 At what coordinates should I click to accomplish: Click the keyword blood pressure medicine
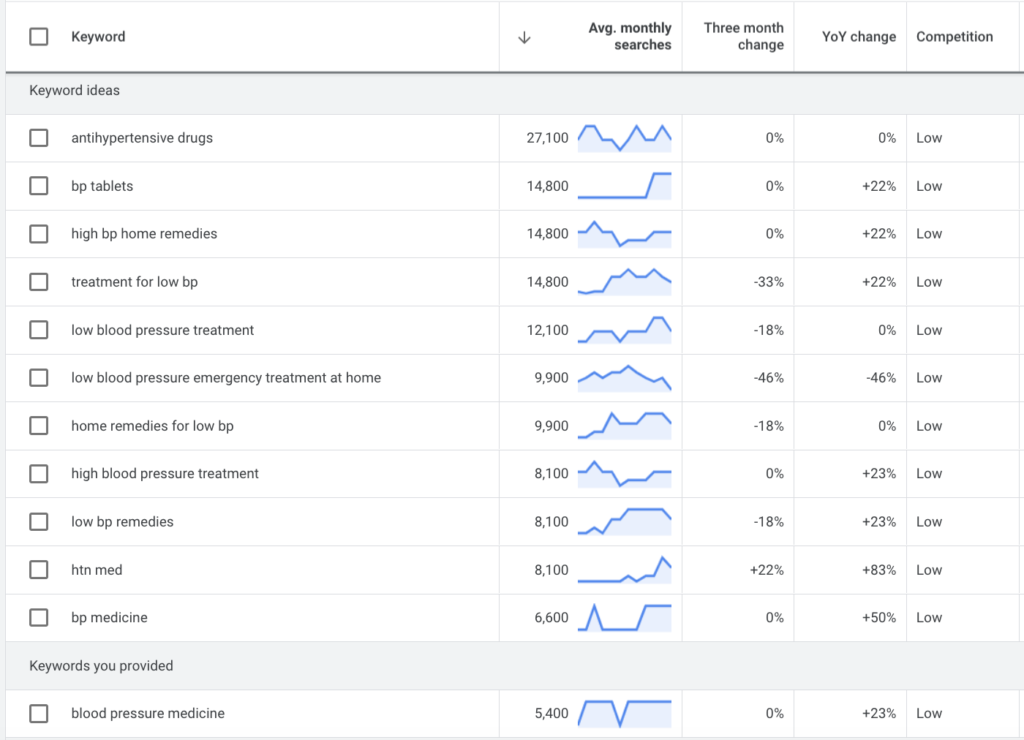148,713
